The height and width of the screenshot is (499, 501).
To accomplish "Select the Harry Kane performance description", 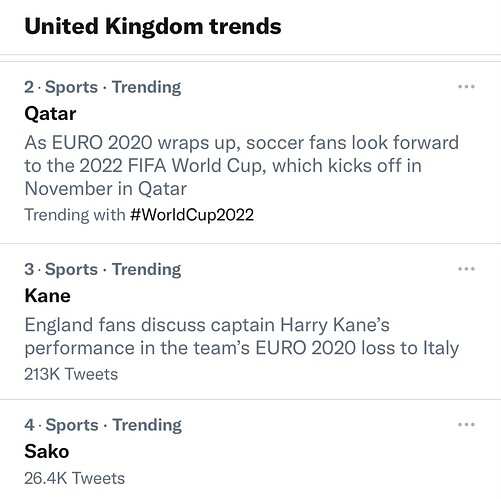I will click(242, 337).
